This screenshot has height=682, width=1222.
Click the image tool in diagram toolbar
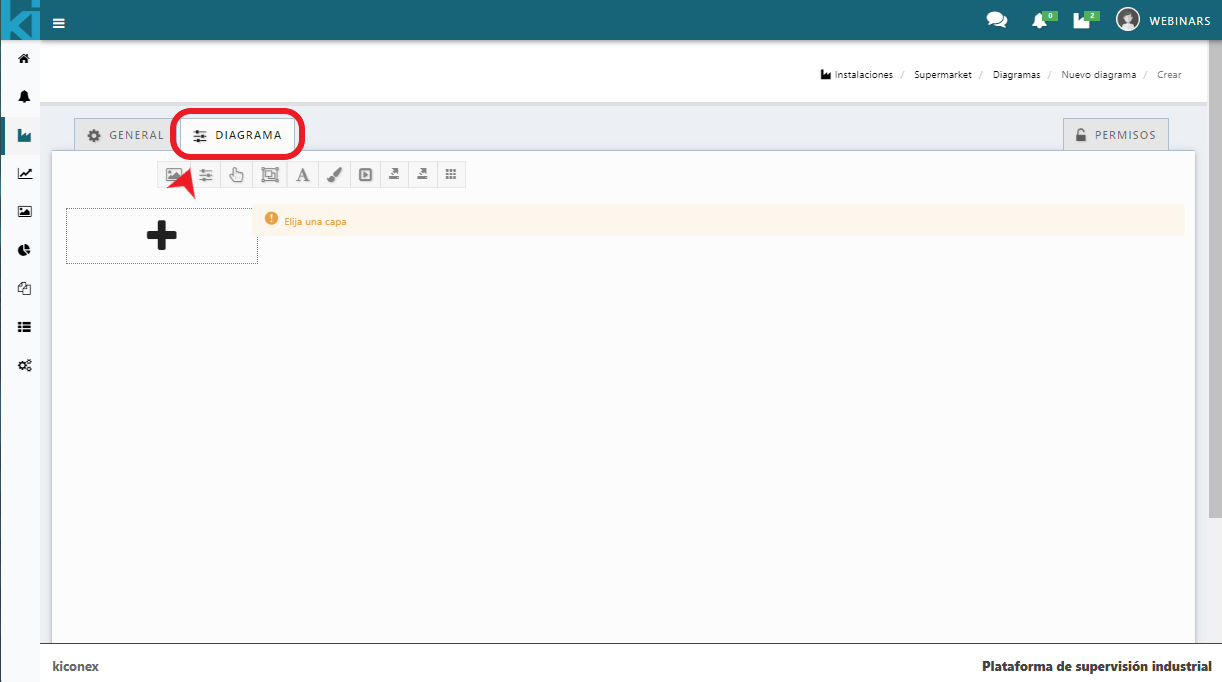174,175
